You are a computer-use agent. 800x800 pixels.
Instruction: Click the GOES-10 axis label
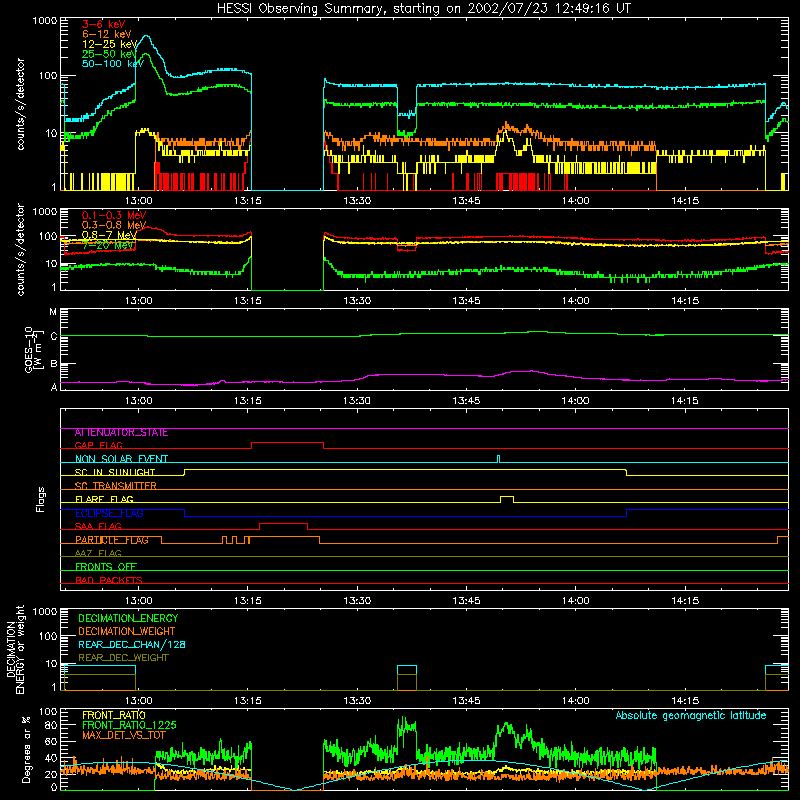(x=33, y=349)
